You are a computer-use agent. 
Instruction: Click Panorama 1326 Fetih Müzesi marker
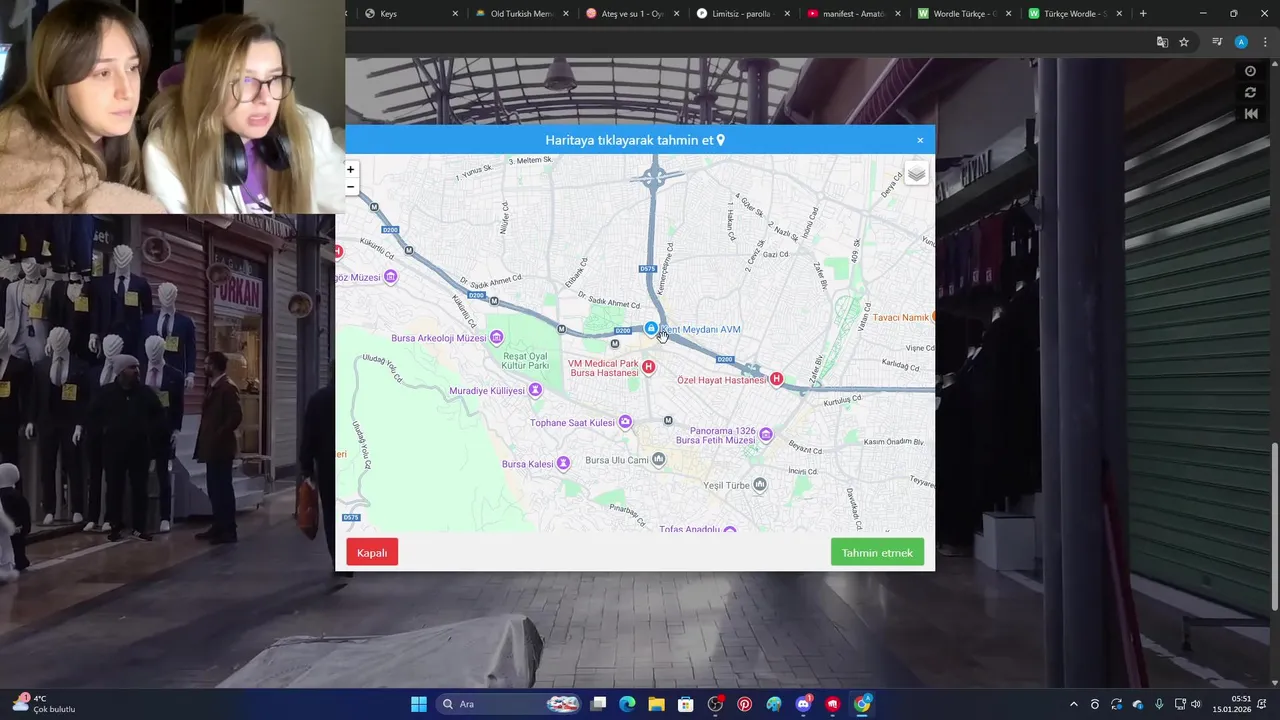point(766,435)
